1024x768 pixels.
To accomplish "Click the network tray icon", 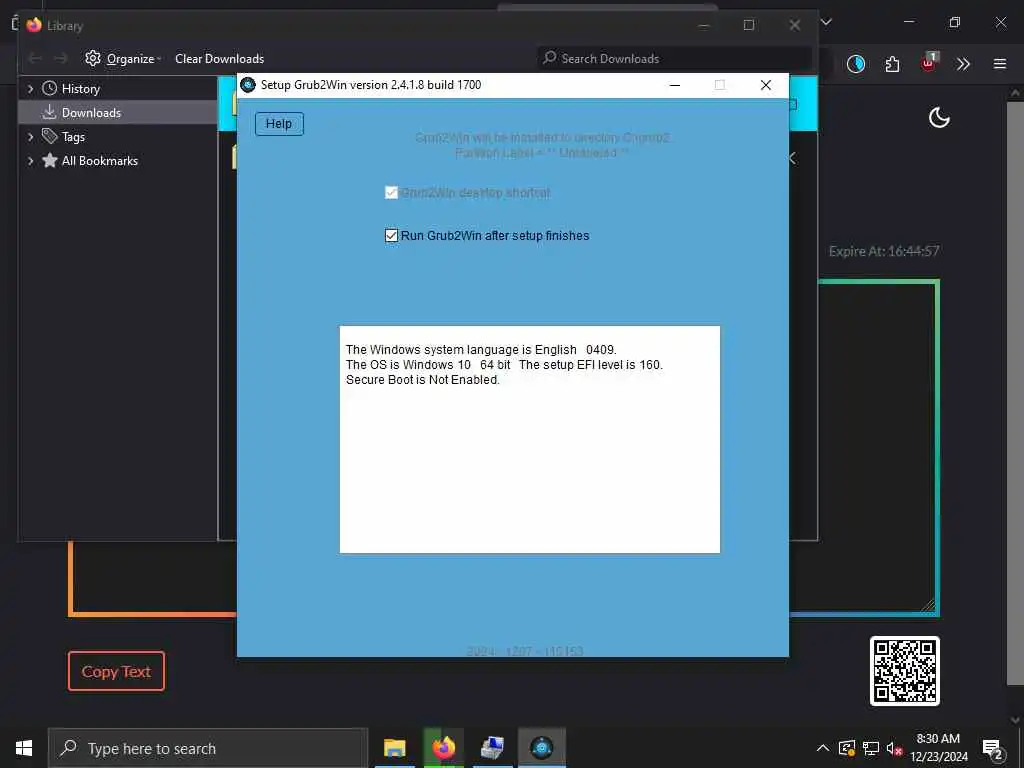I will click(871, 748).
